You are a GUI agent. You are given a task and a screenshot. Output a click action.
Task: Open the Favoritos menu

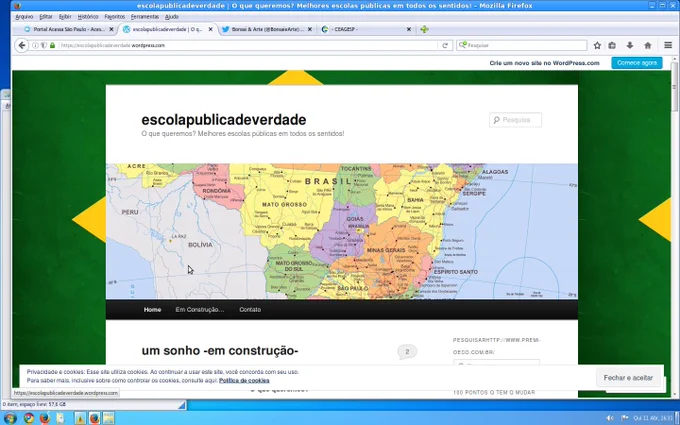click(x=114, y=16)
